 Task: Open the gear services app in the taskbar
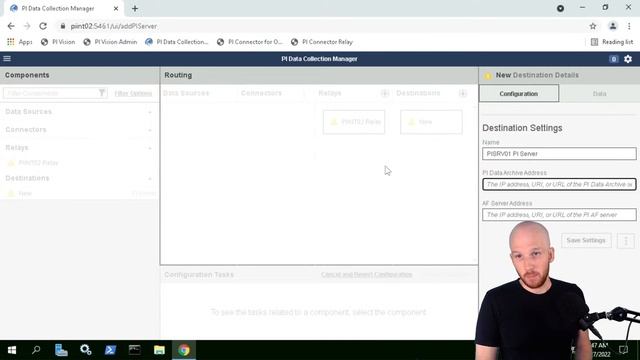[86, 350]
